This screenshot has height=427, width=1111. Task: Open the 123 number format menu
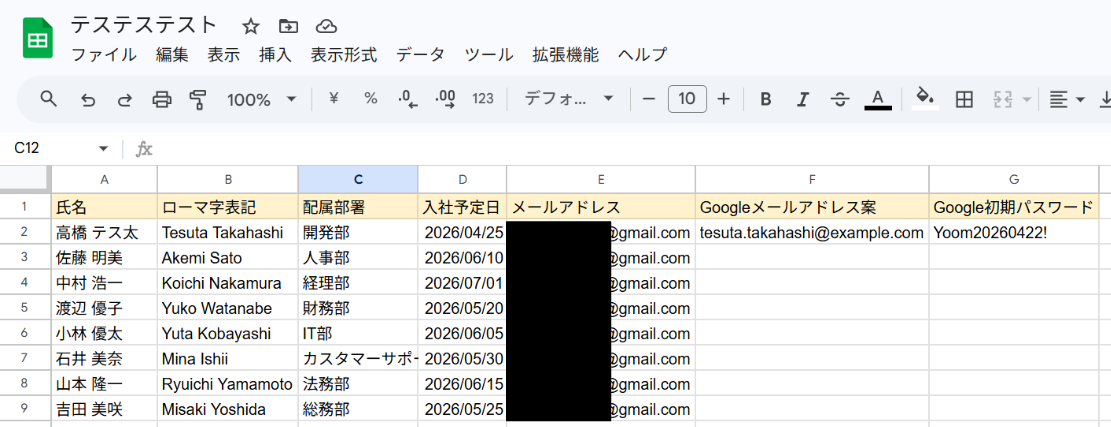tap(483, 99)
